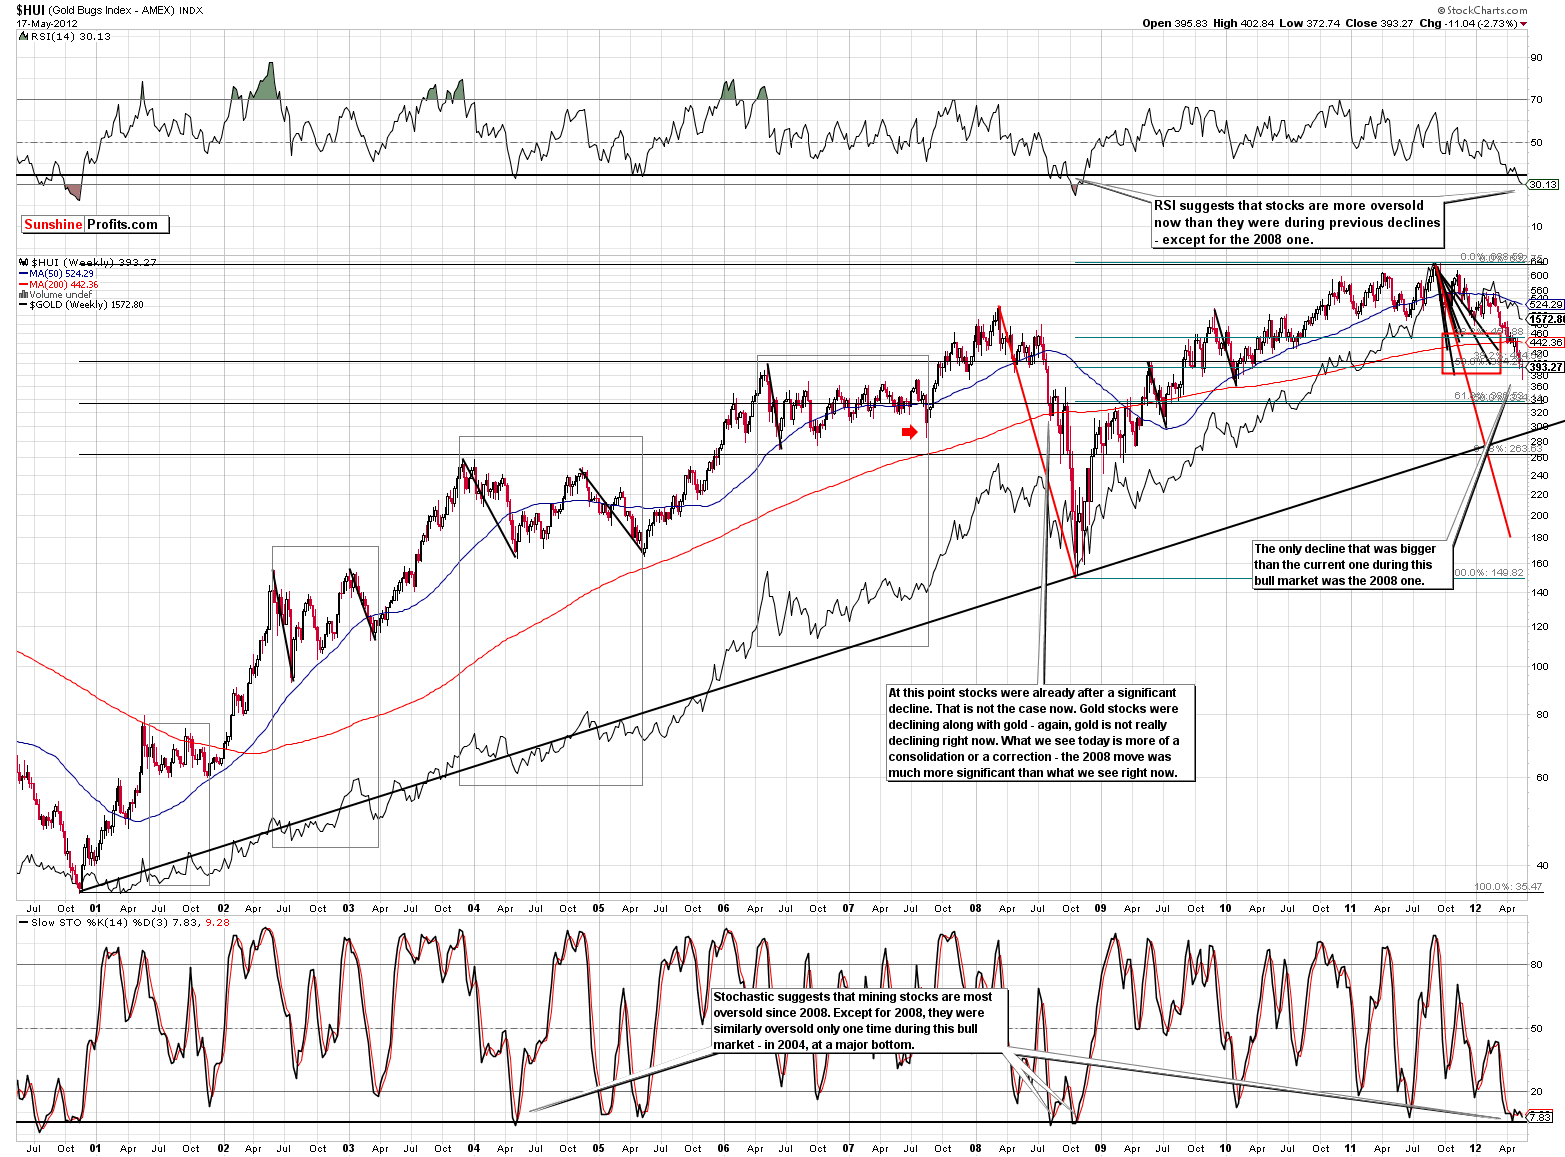Select the blue MA(50) legend line marker
Image resolution: width=1565 pixels, height=1157 pixels.
[23, 273]
